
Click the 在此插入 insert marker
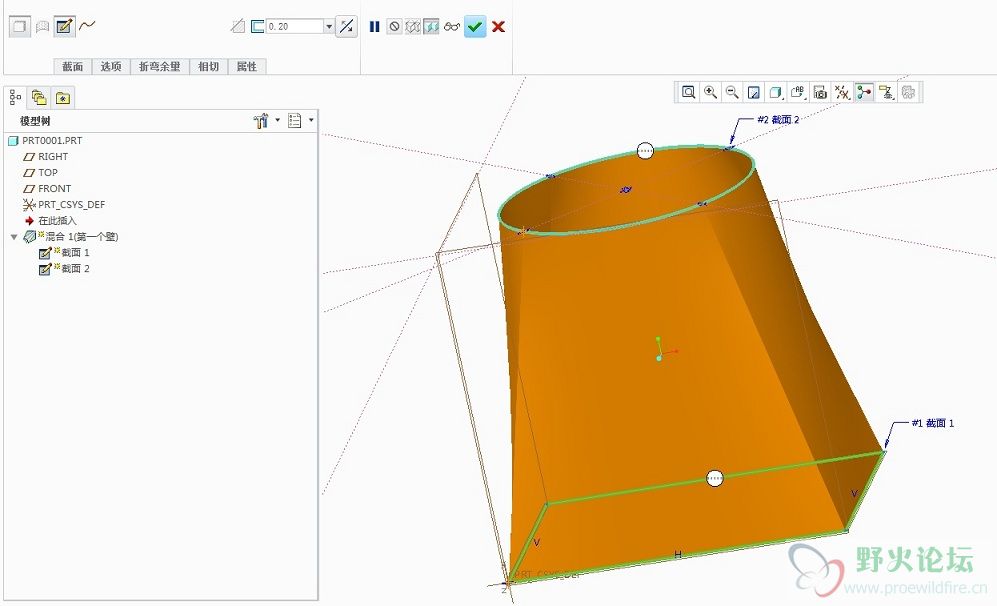(50, 220)
